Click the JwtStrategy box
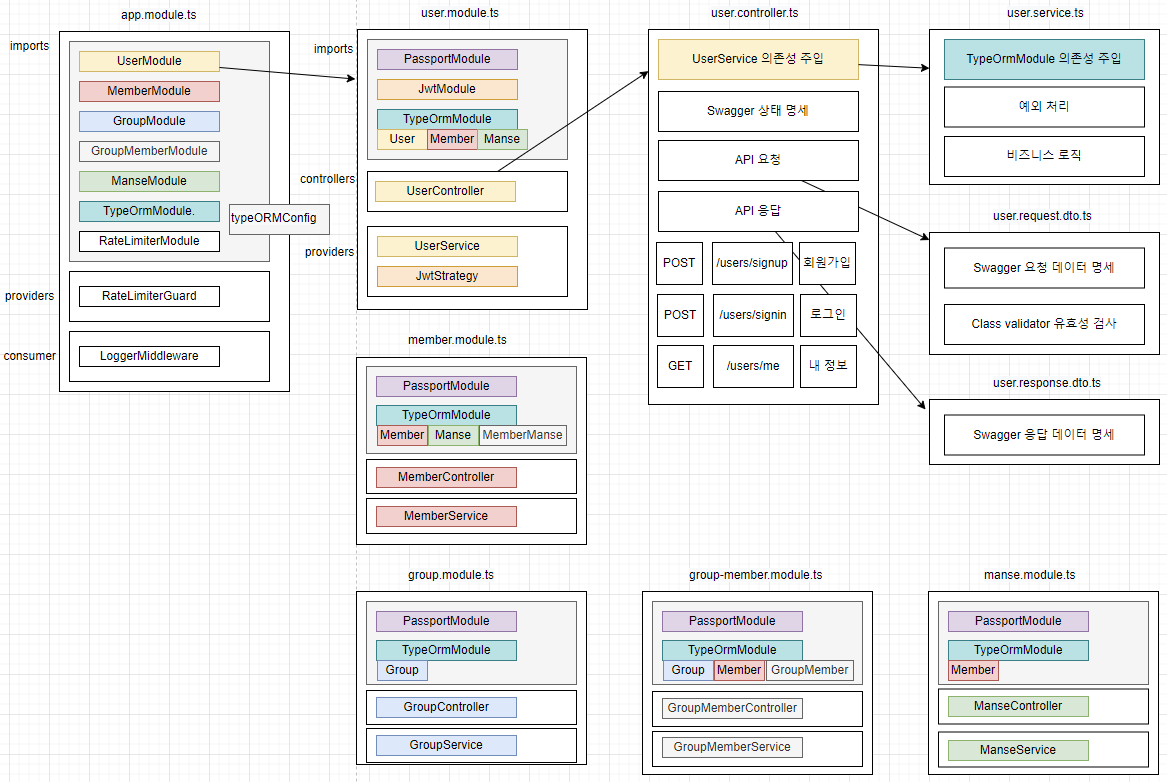 447,276
